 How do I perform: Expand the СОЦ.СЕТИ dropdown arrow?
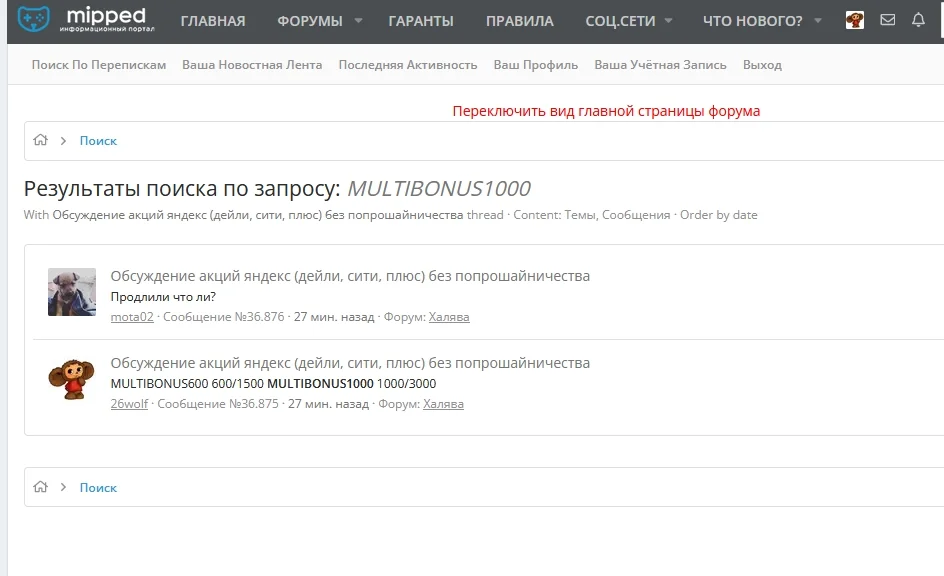coord(668,20)
